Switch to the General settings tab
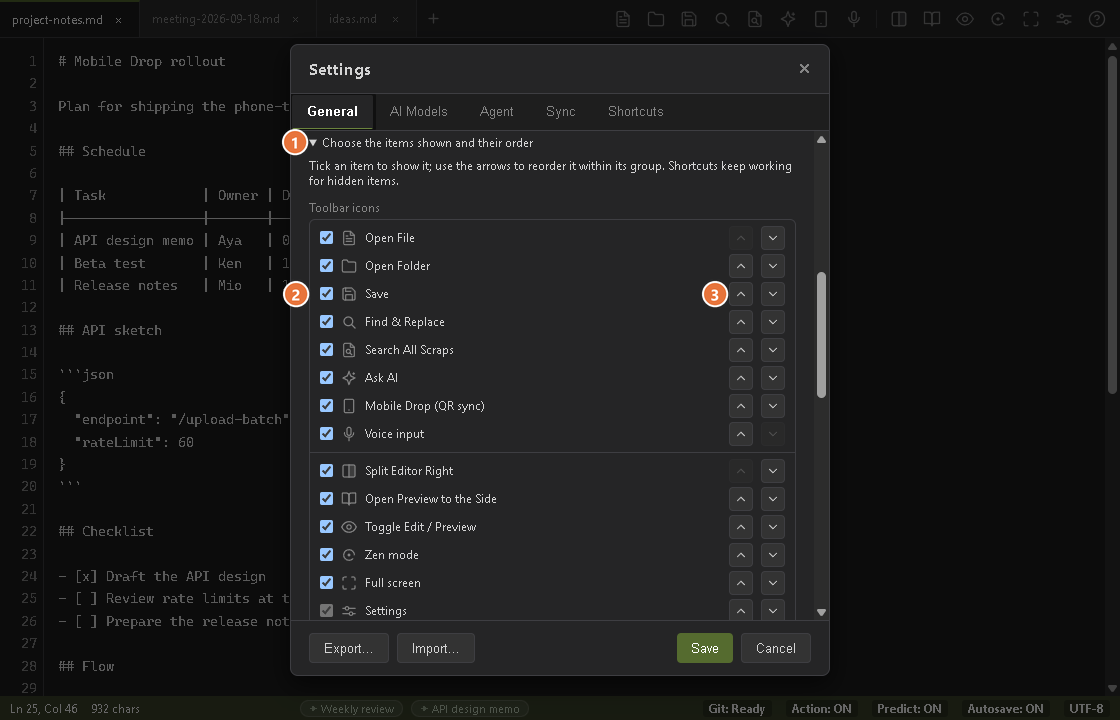 click(332, 111)
